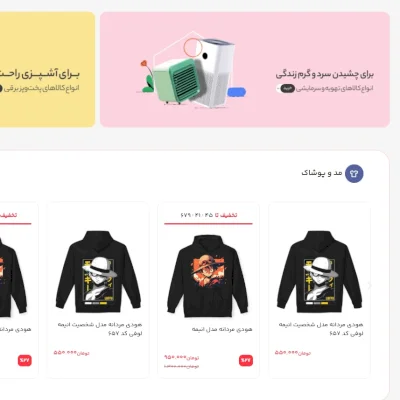Click the orange circle outline above the cooler

pyautogui.click(x=193, y=47)
